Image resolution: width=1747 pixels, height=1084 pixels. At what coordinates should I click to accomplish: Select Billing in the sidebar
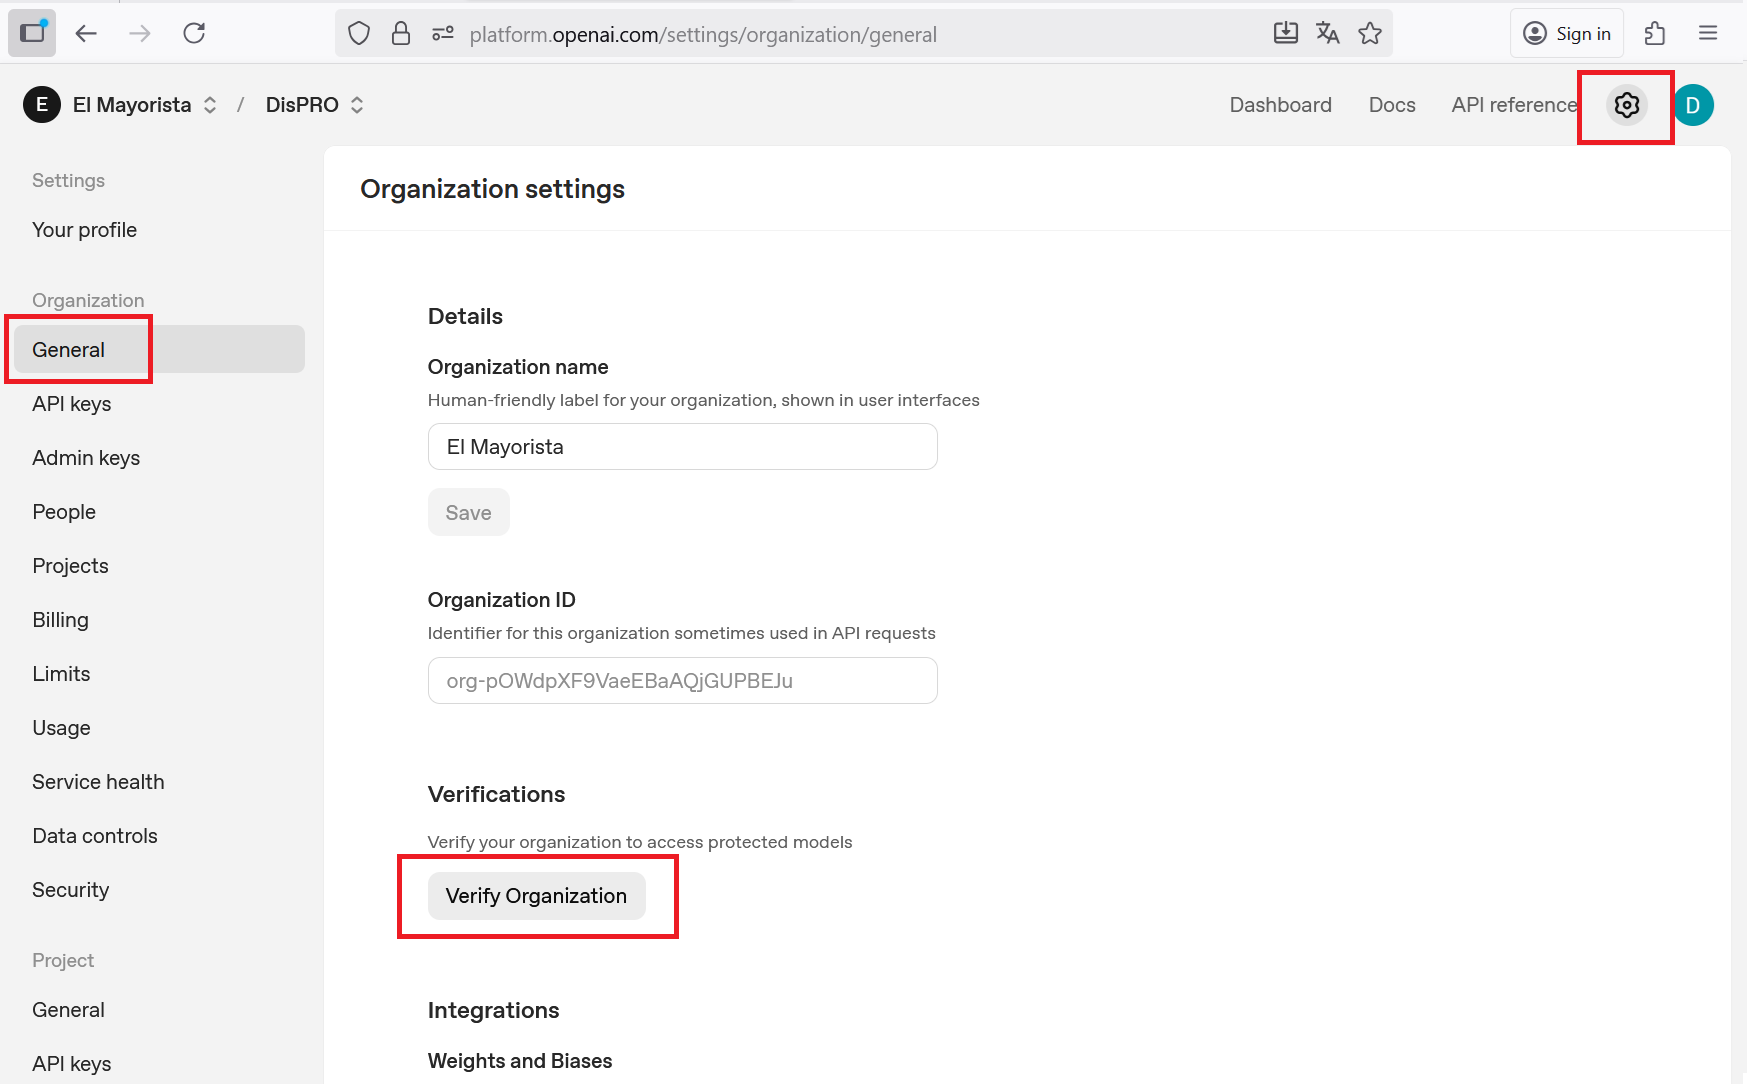click(x=61, y=620)
